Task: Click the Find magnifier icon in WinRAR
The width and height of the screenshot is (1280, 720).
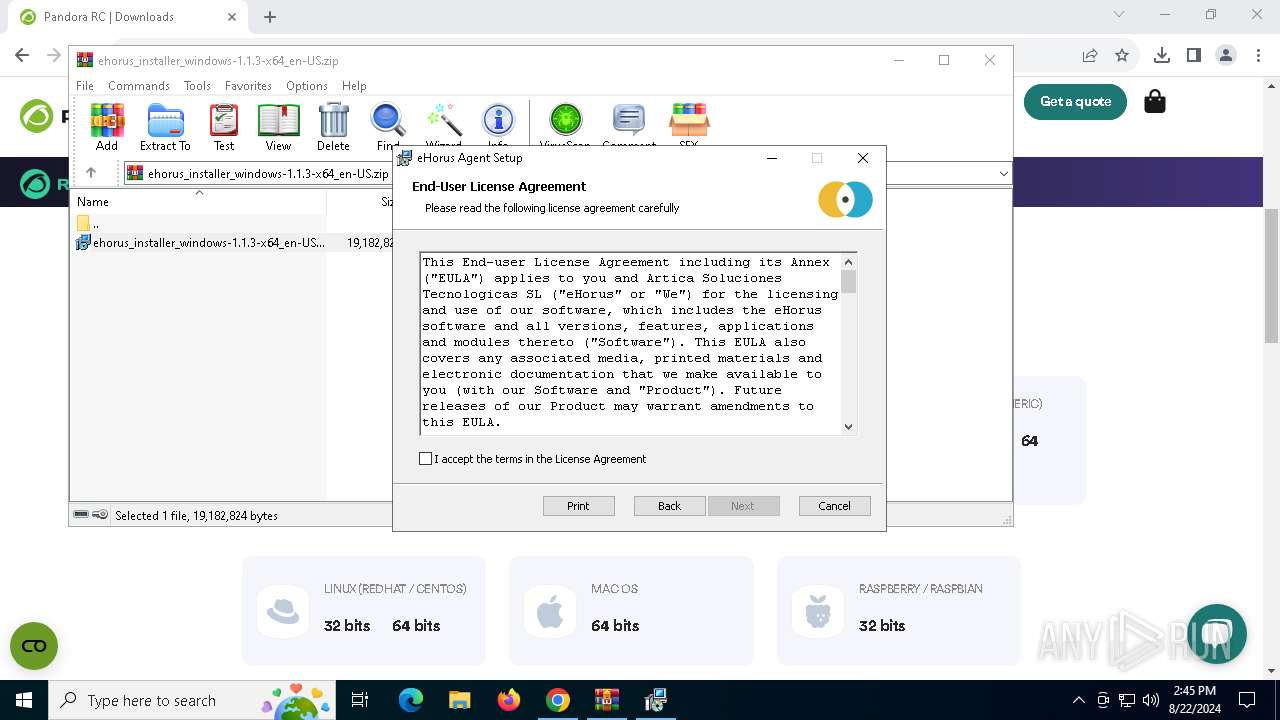Action: [388, 127]
